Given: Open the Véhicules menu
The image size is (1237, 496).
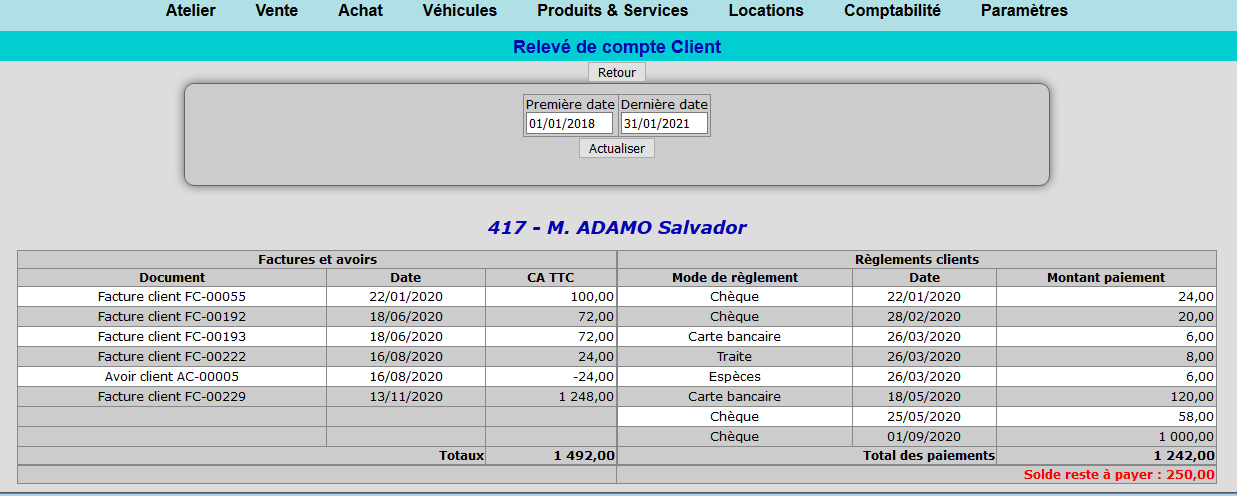Looking at the screenshot, I should [x=459, y=11].
